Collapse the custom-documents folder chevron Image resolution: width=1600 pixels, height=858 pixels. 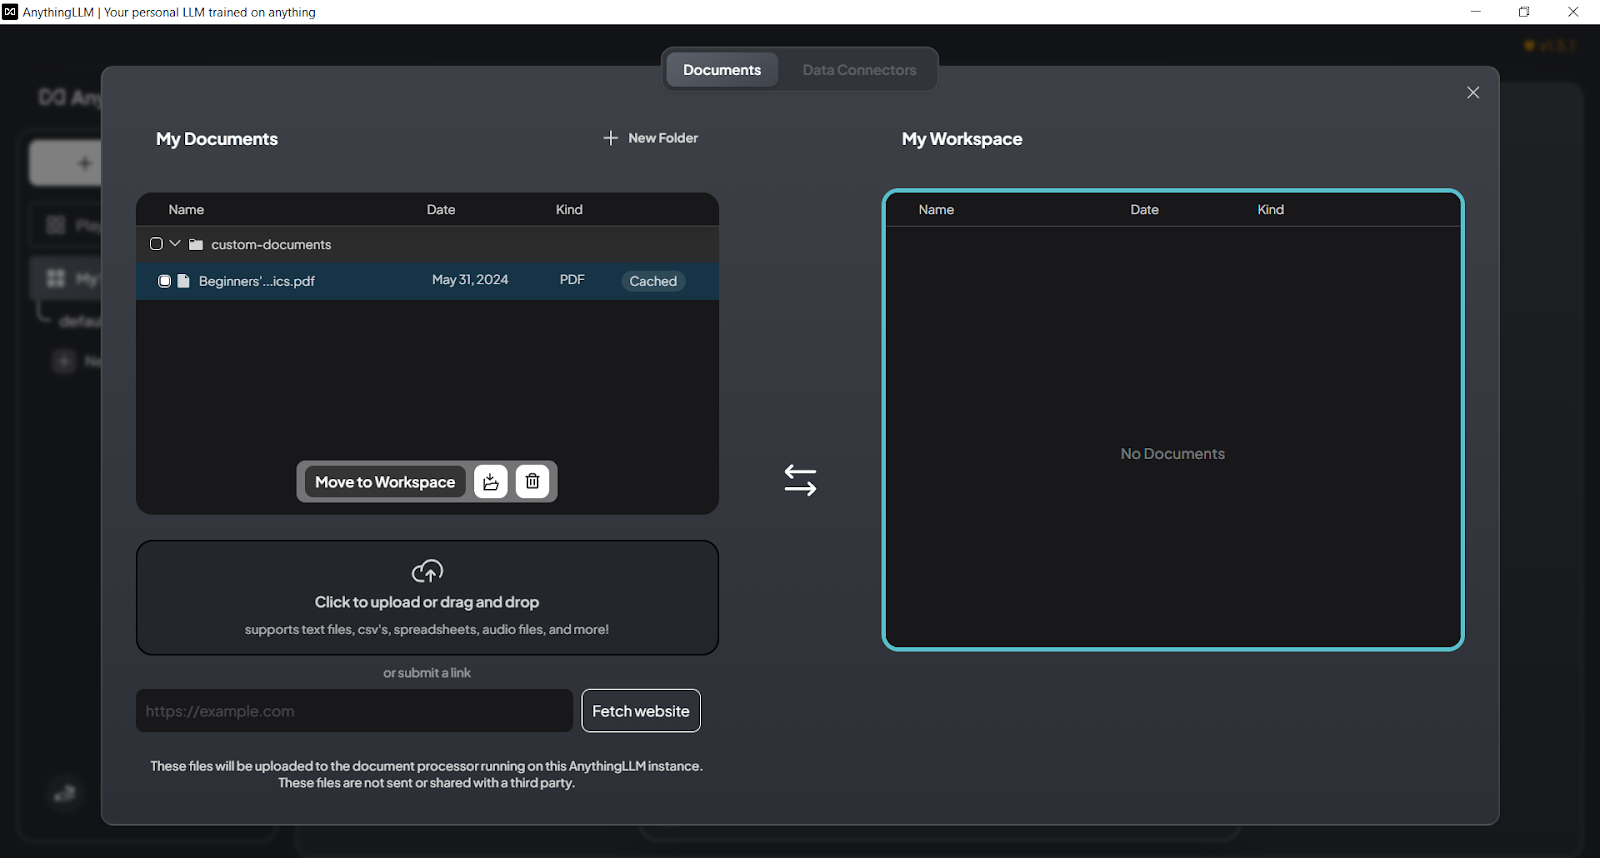pos(175,244)
